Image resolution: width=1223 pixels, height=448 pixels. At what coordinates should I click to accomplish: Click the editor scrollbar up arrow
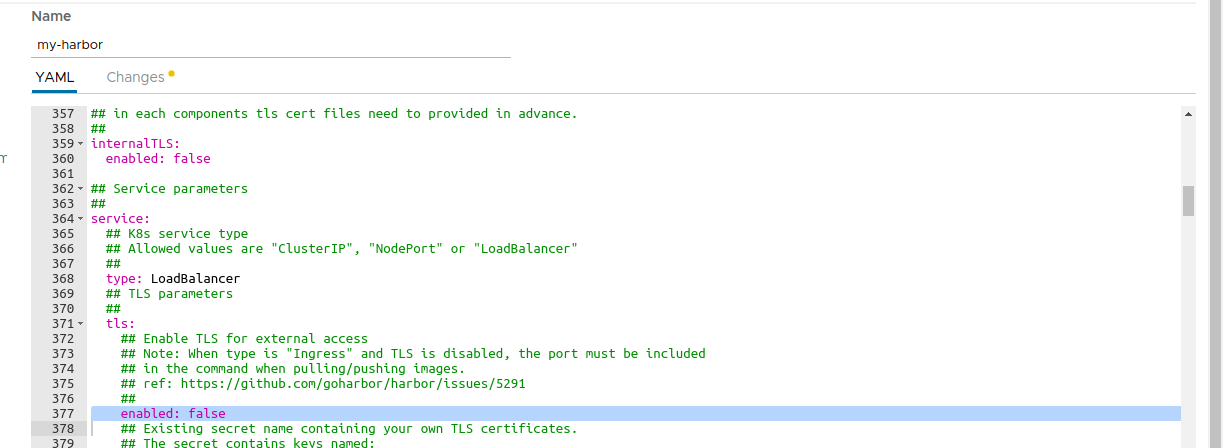1188,114
